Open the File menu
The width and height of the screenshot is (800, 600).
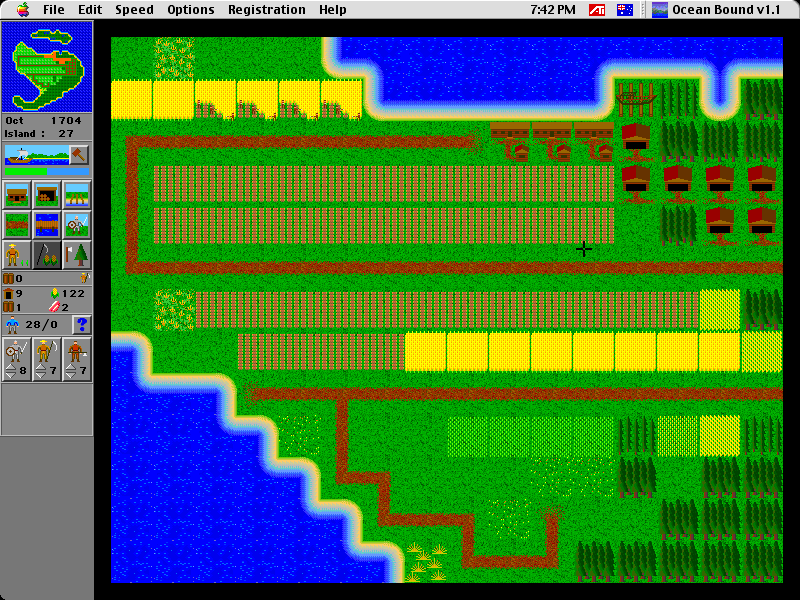54,10
